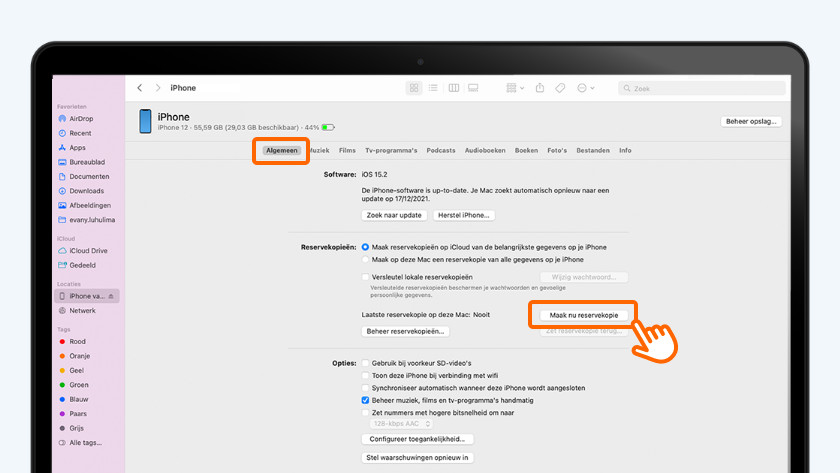Click Zoek naar update button
This screenshot has height=473, width=840.
coord(394,215)
